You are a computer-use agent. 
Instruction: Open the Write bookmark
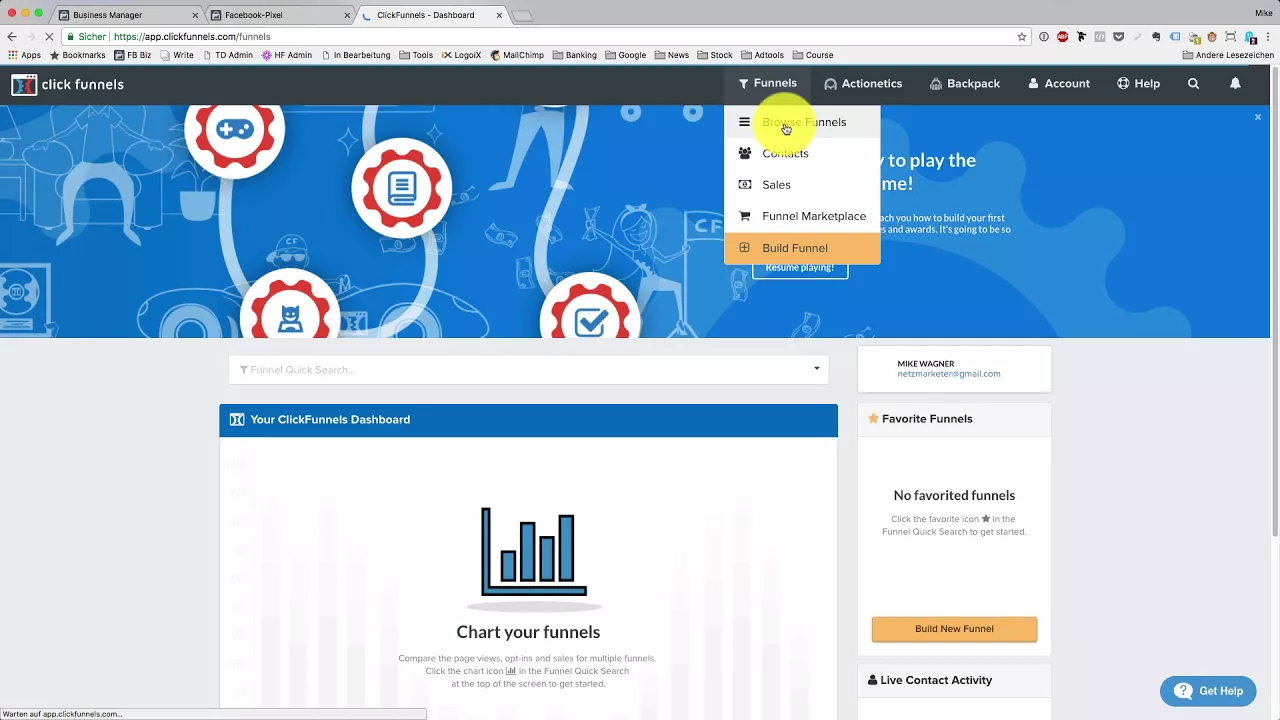(177, 55)
